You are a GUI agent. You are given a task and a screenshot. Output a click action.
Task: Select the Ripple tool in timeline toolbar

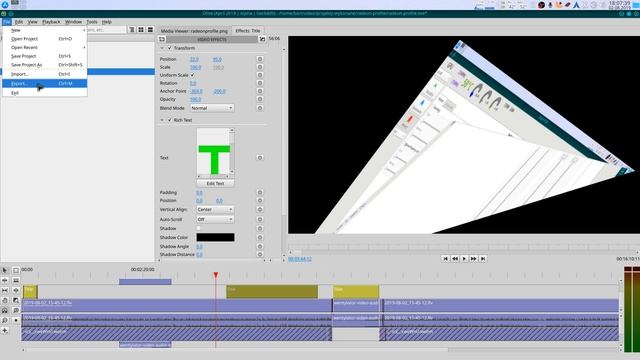(x=4, y=280)
